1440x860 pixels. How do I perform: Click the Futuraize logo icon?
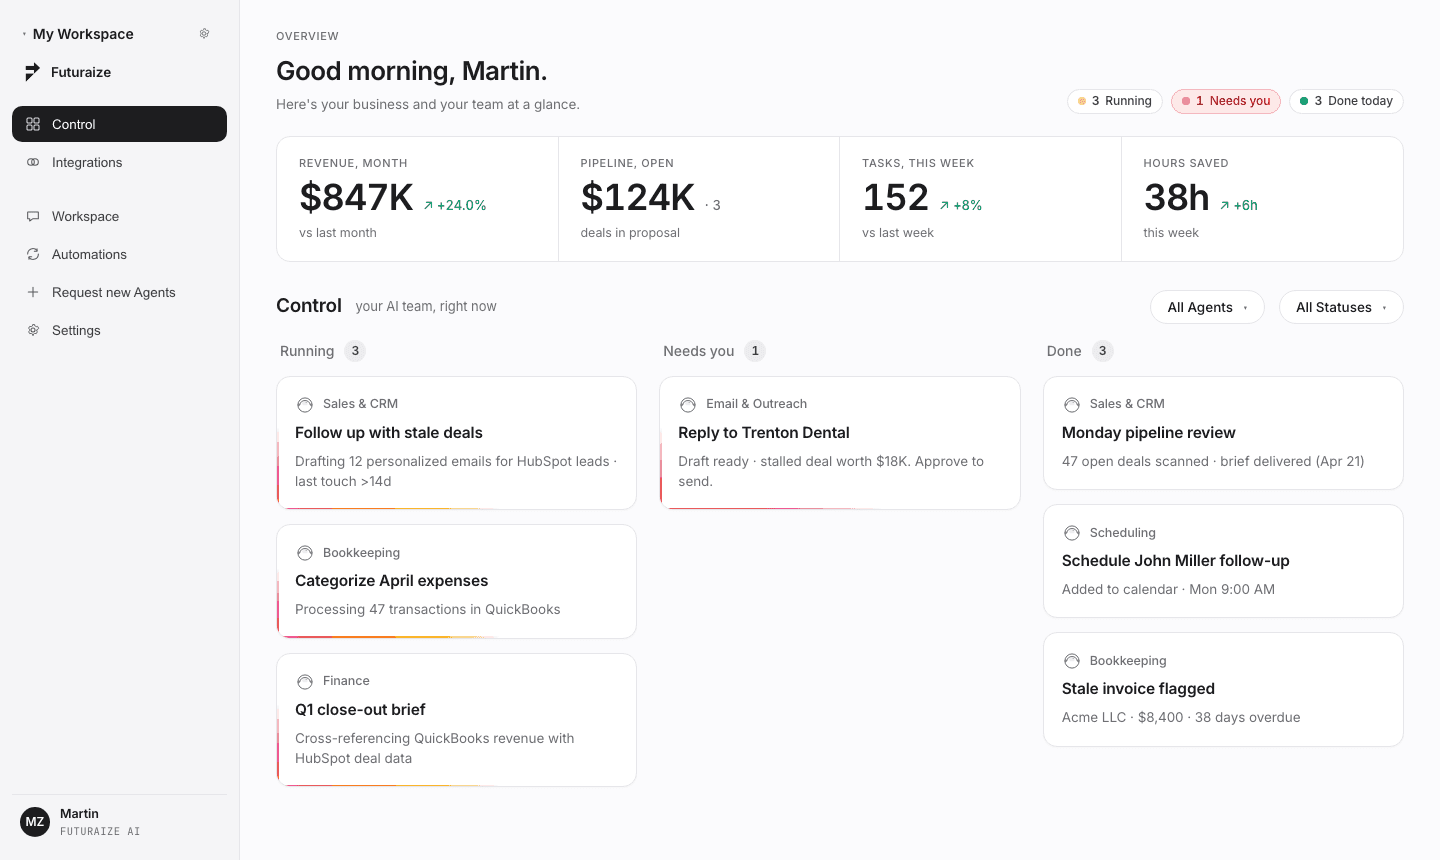[33, 72]
